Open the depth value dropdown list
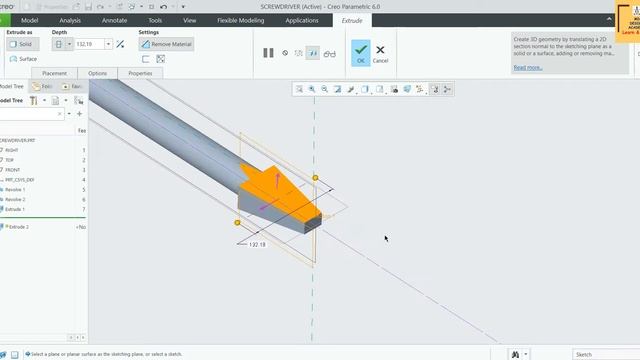Viewport: 640px width, 360px height. point(108,44)
